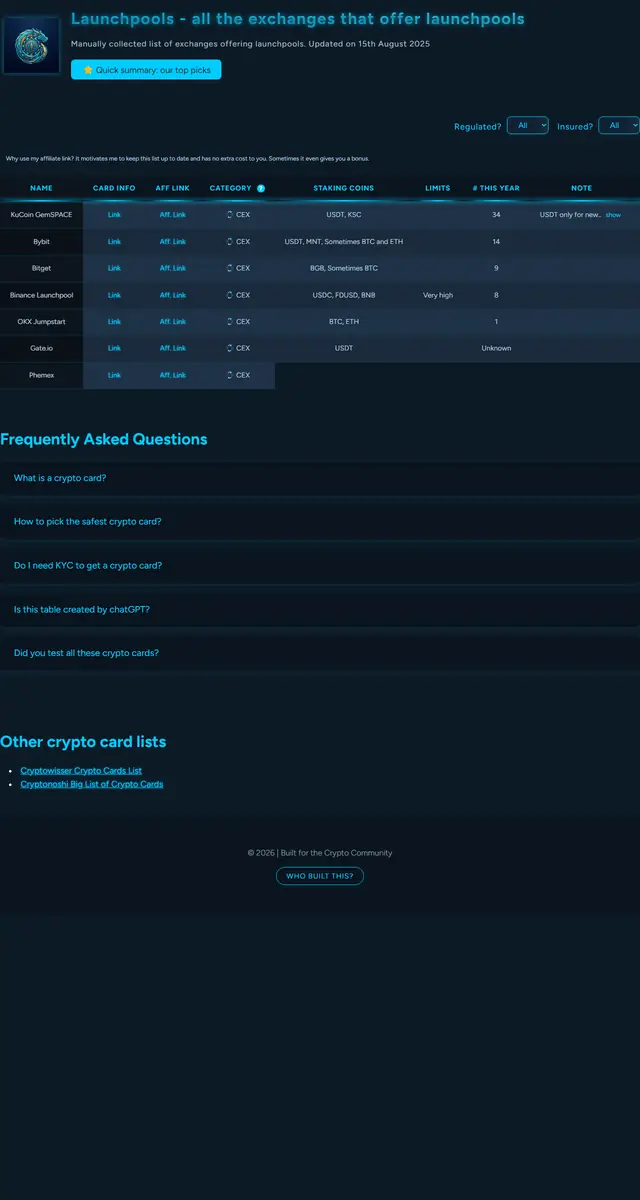Open Binance Launchpool Aff. Link
This screenshot has width=640, height=1200.
tap(173, 295)
